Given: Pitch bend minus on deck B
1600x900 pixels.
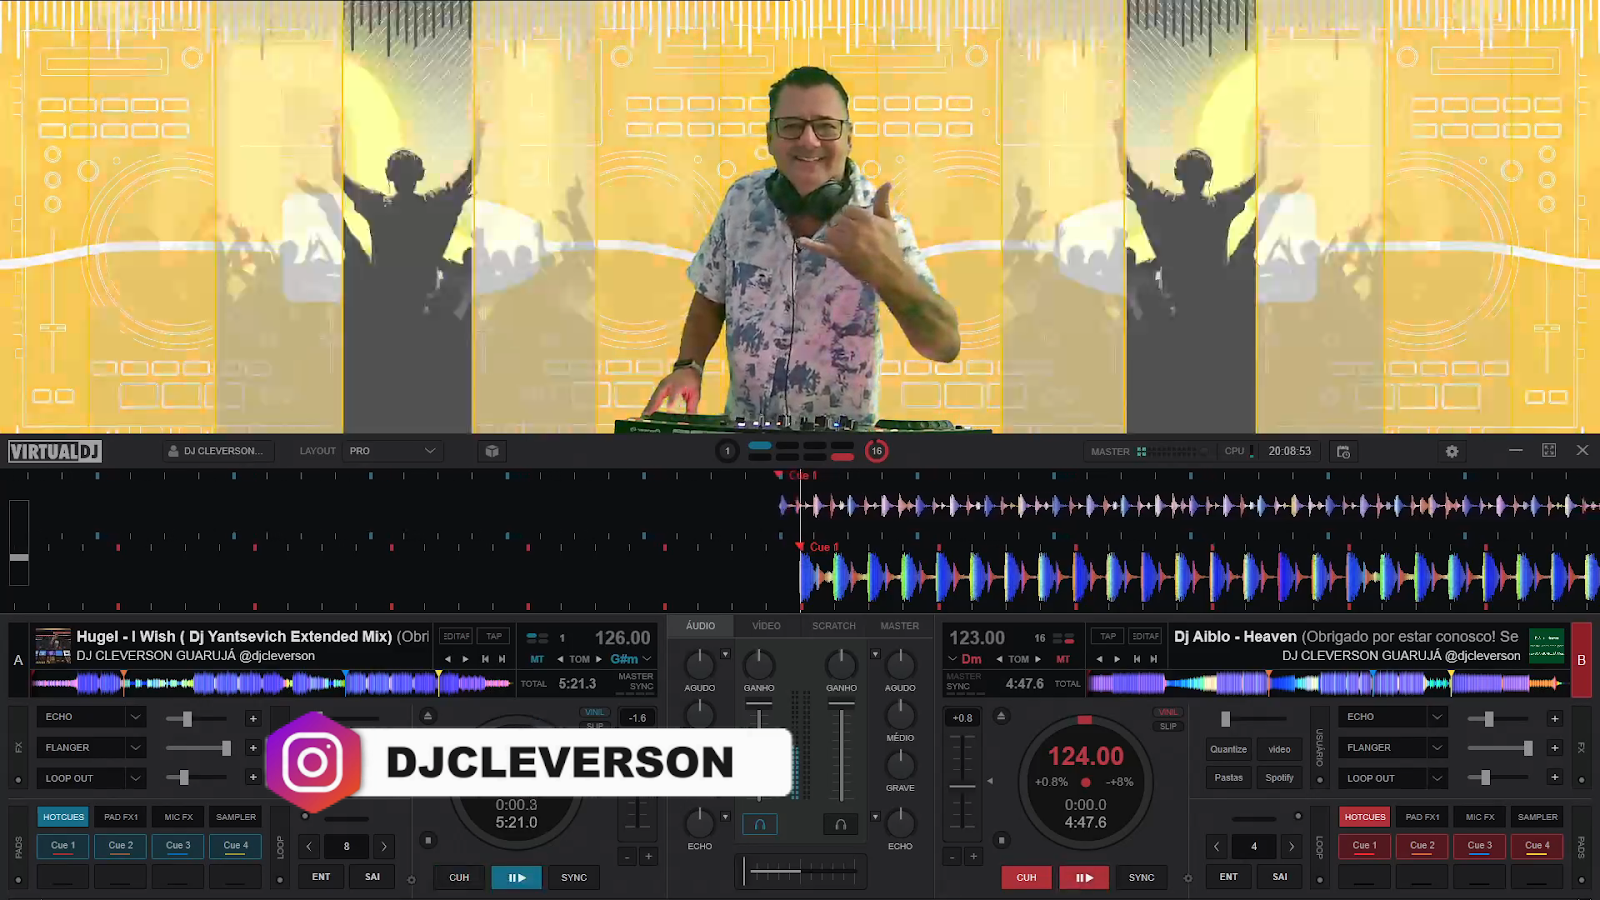Looking at the screenshot, I should (x=952, y=857).
